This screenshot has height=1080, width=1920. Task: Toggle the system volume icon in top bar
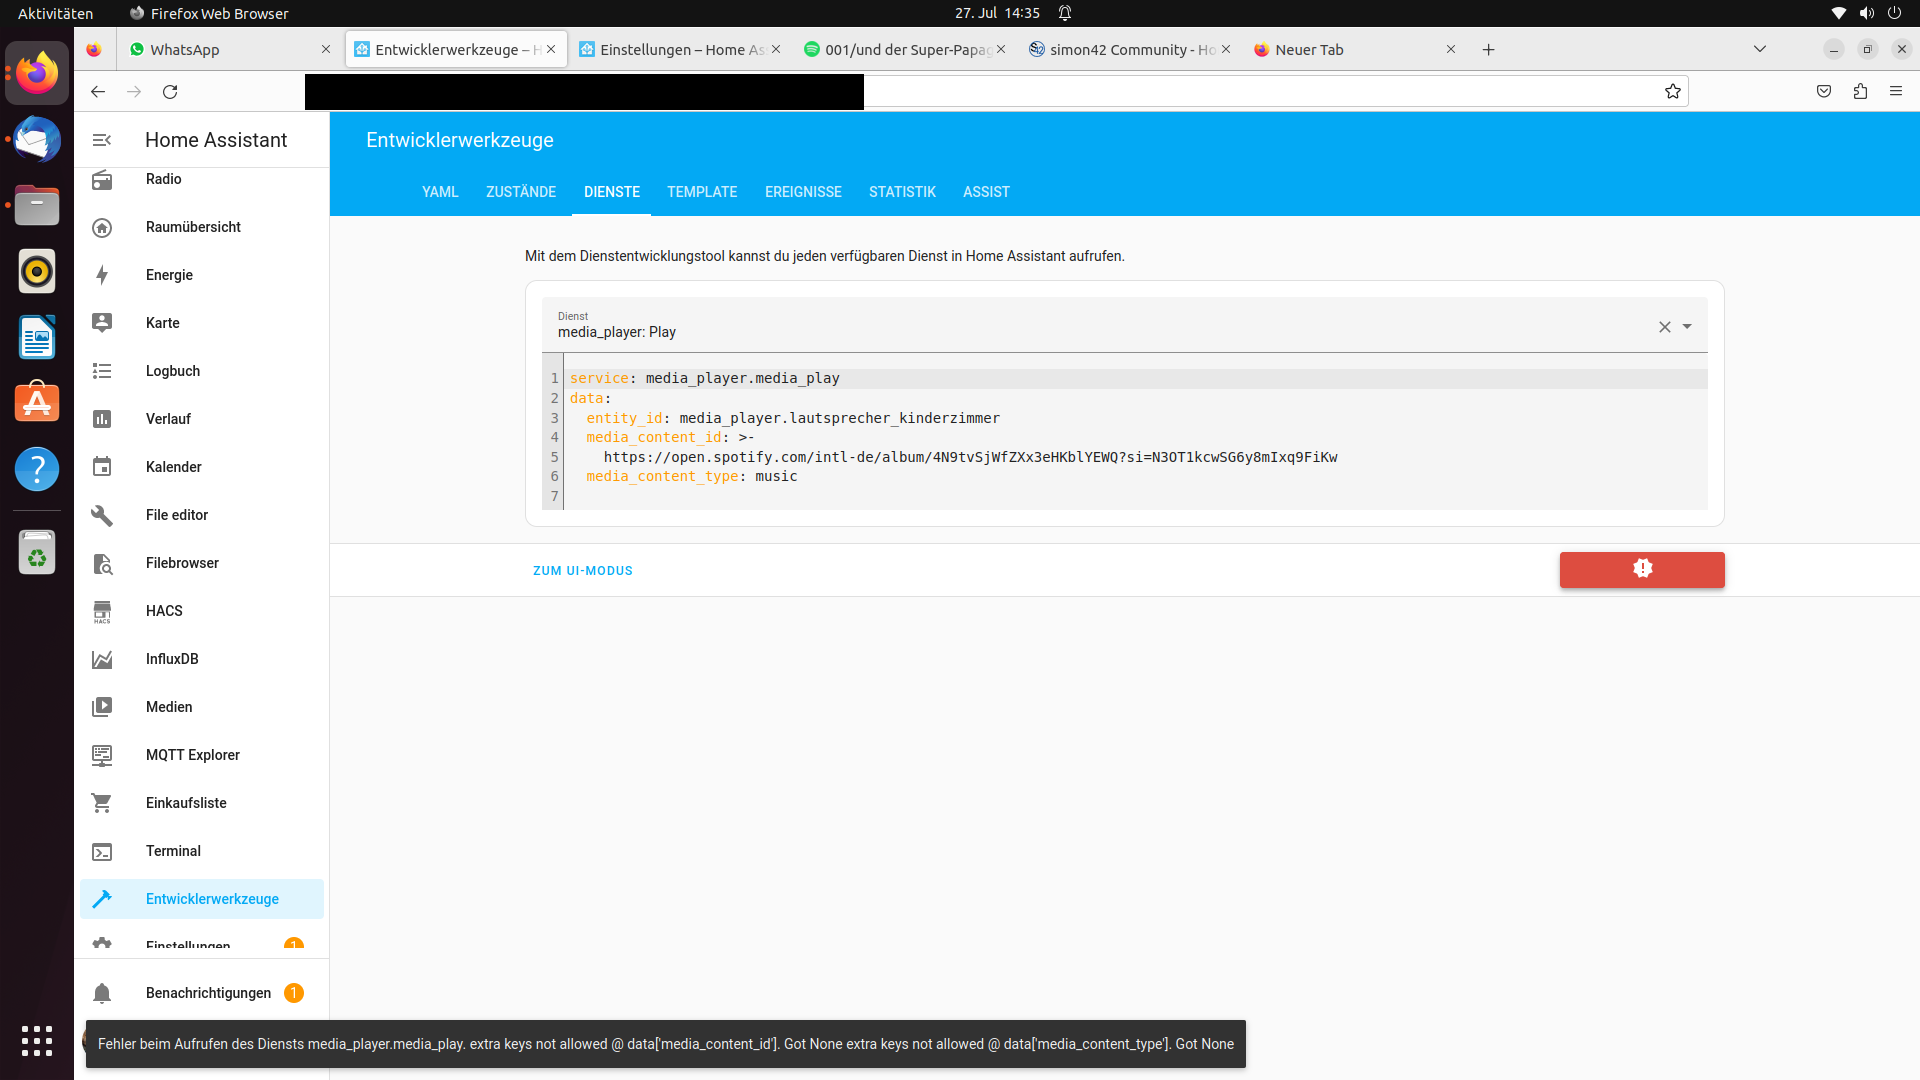tap(1866, 13)
